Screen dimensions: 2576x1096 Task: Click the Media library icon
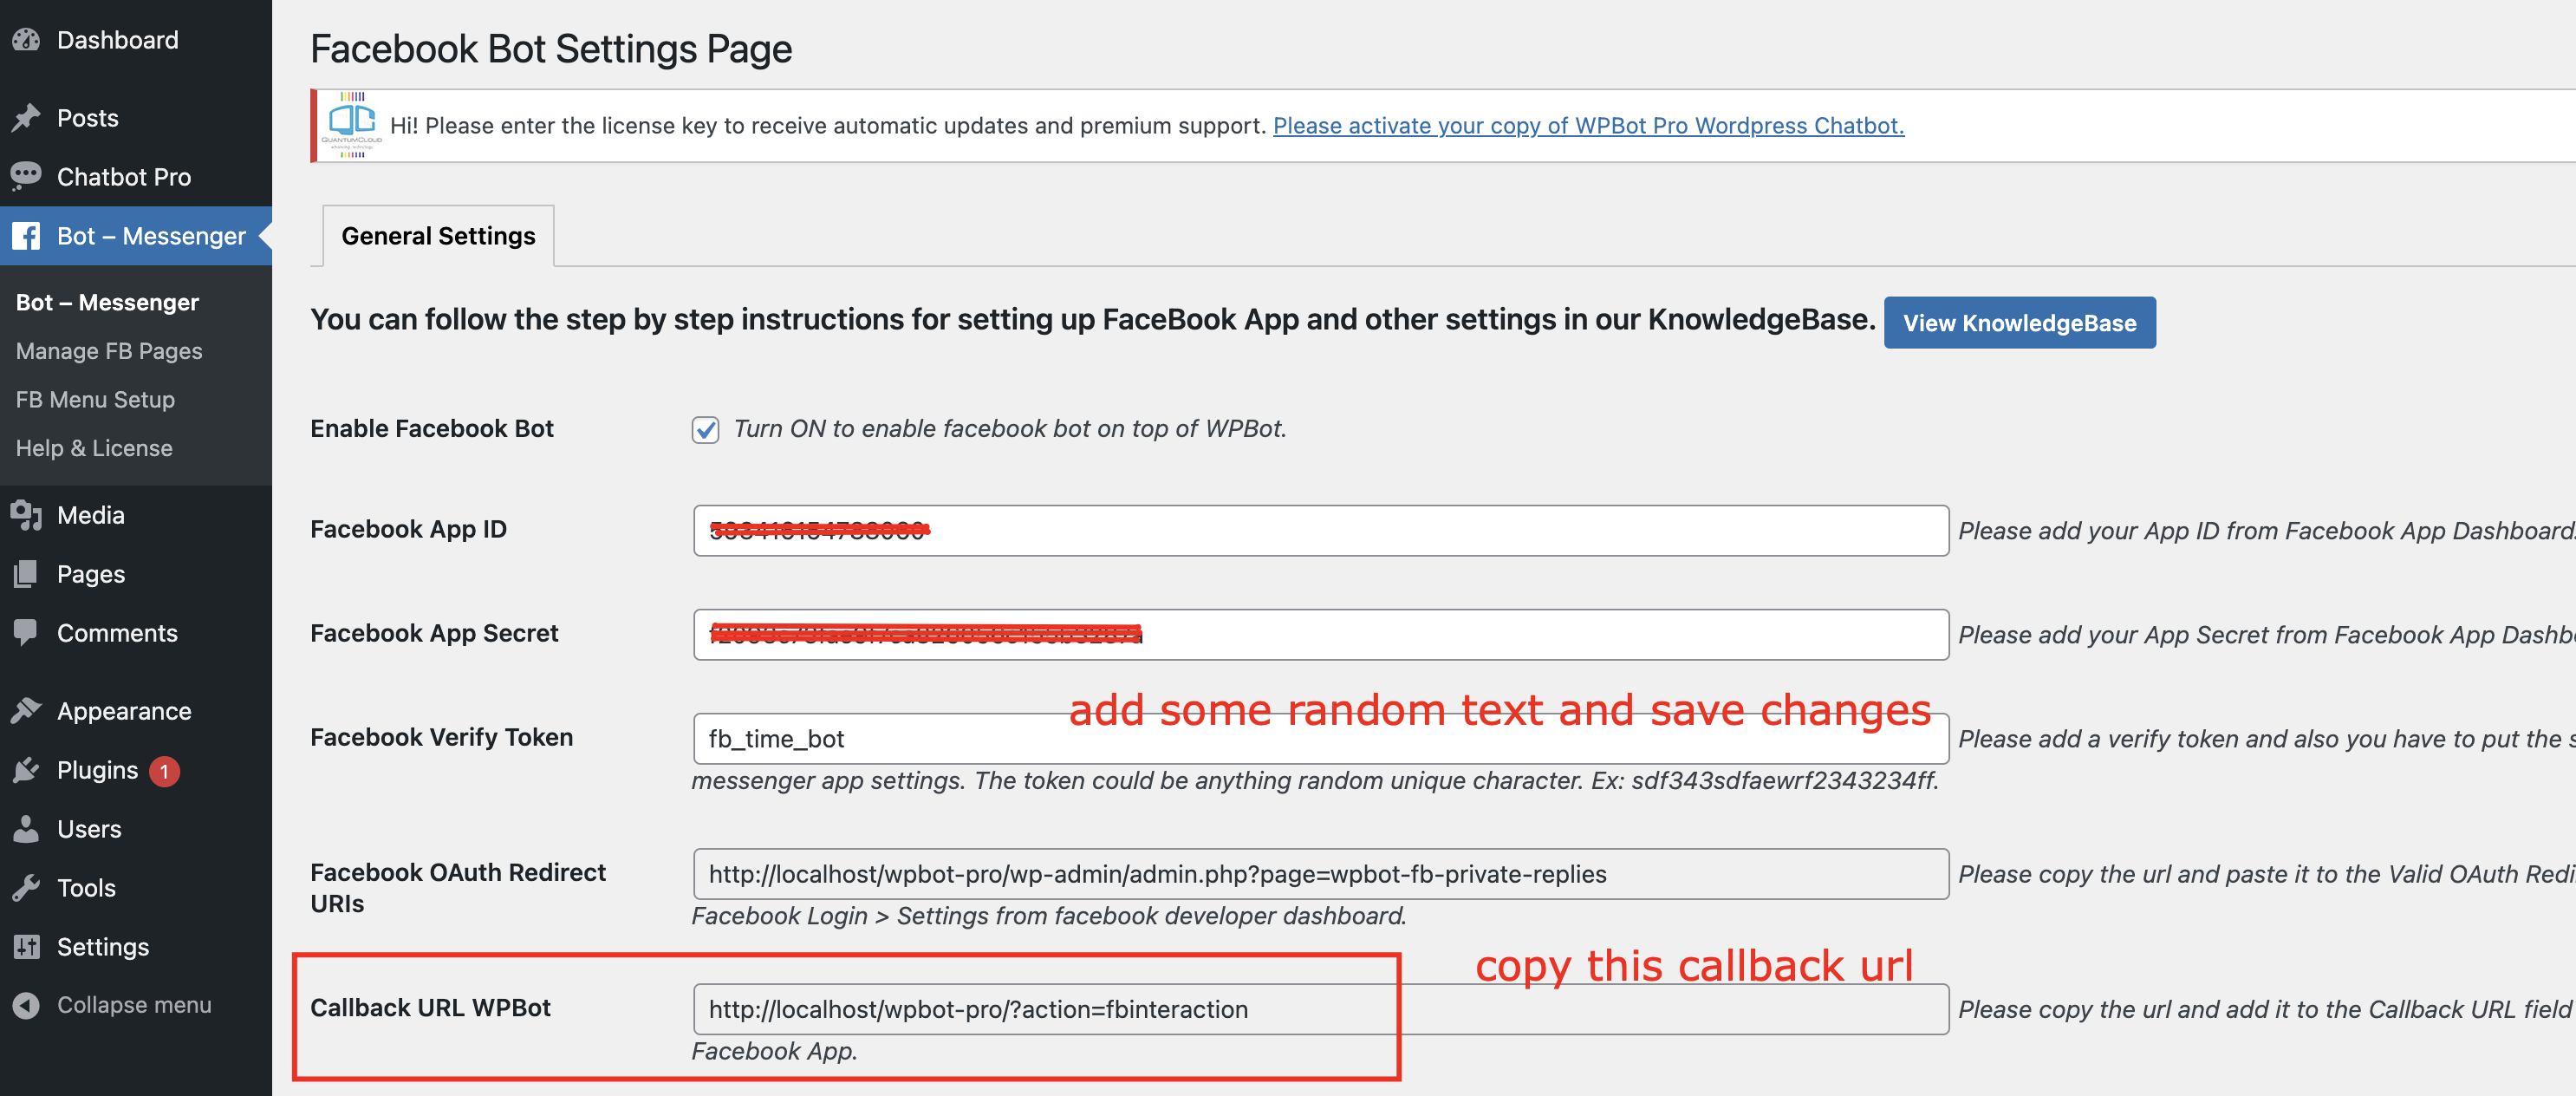[26, 515]
